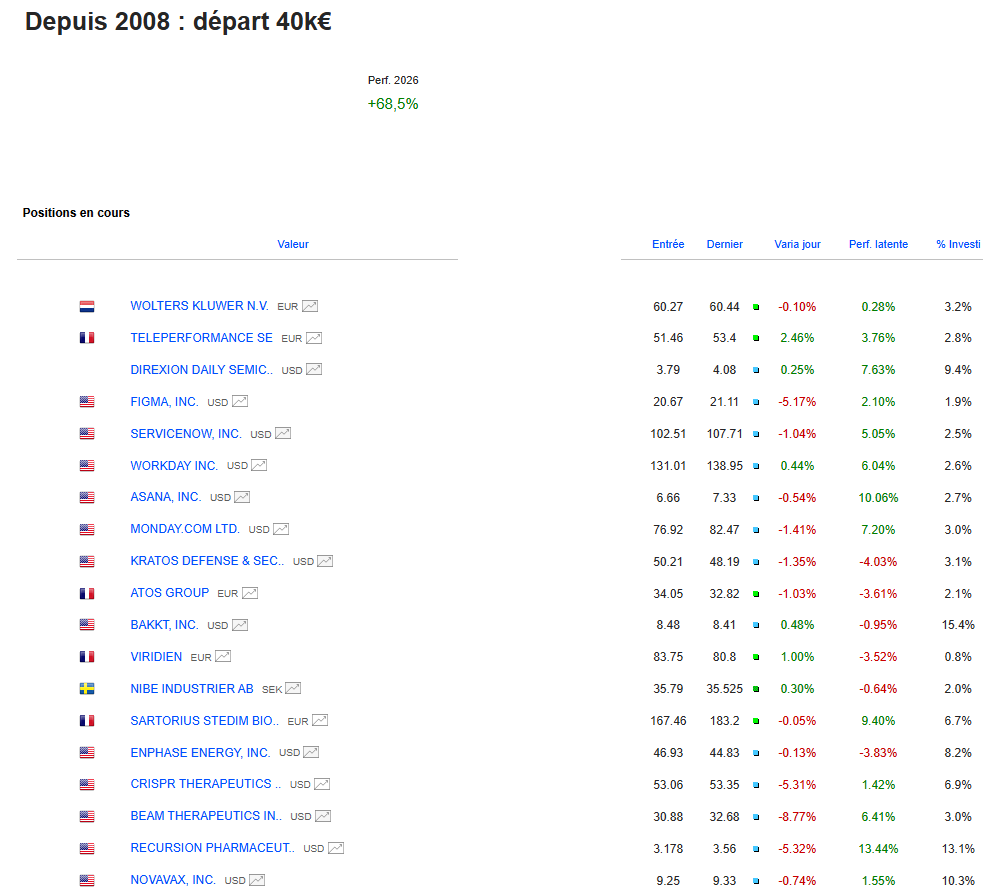Select the 10.06% latent perf for Asana
Viewport: 983px width, 896px height.
pos(878,498)
